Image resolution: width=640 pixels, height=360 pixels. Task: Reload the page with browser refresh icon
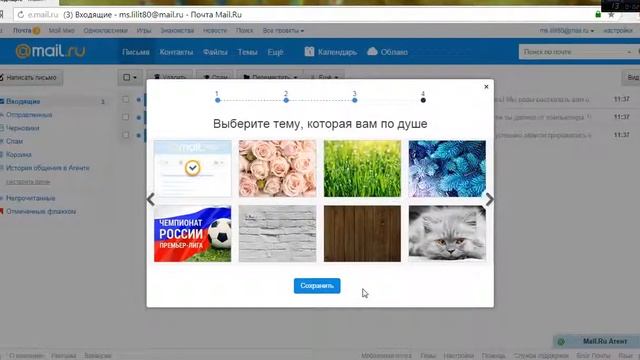20,15
